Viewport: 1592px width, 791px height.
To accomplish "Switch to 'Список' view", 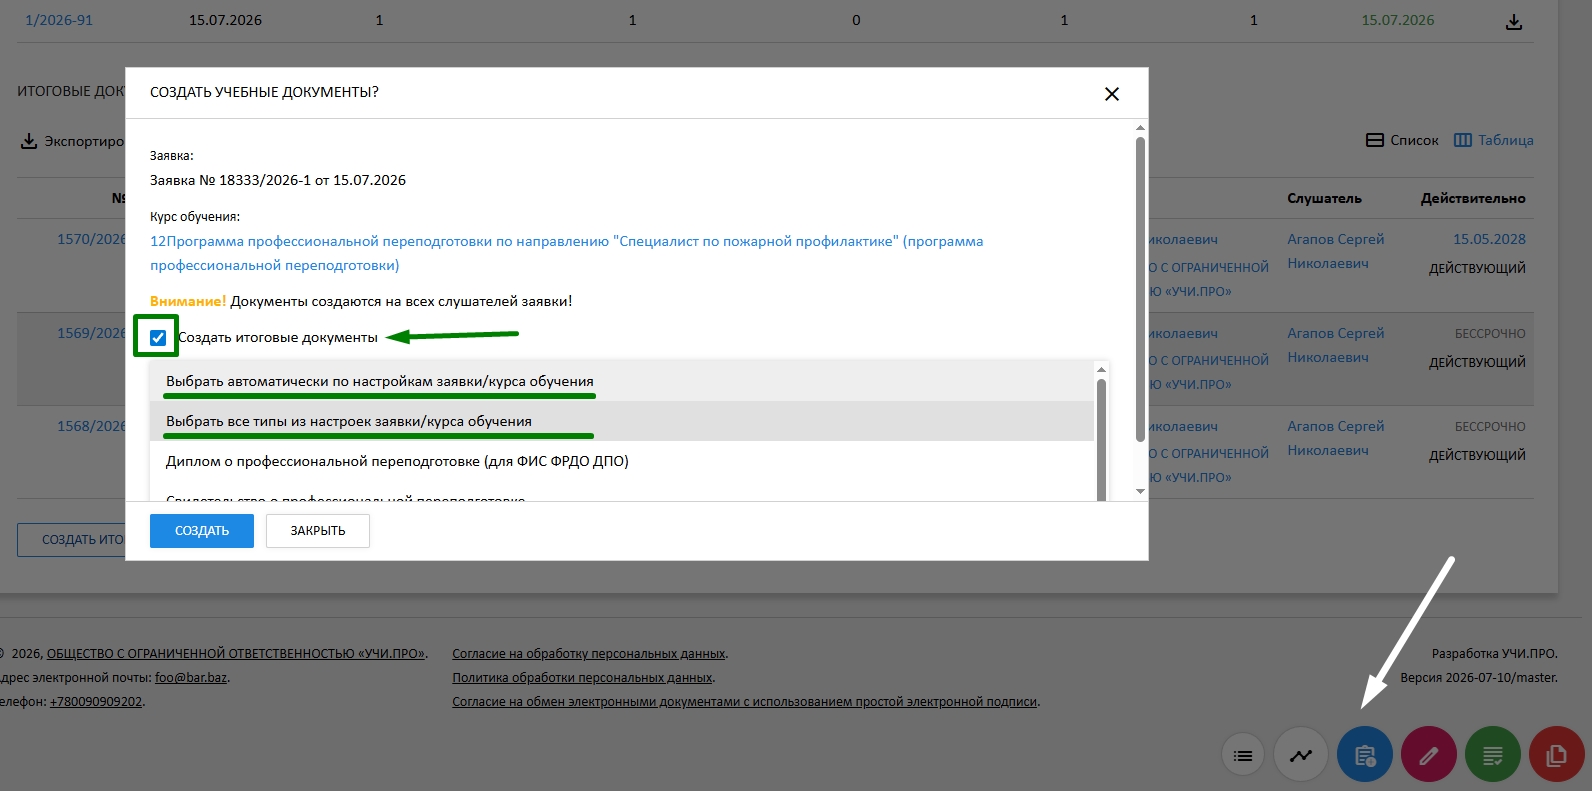I will [x=1402, y=140].
